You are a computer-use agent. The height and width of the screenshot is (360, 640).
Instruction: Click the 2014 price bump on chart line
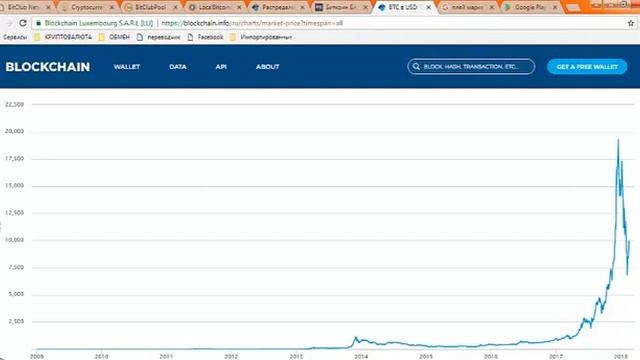(356, 338)
